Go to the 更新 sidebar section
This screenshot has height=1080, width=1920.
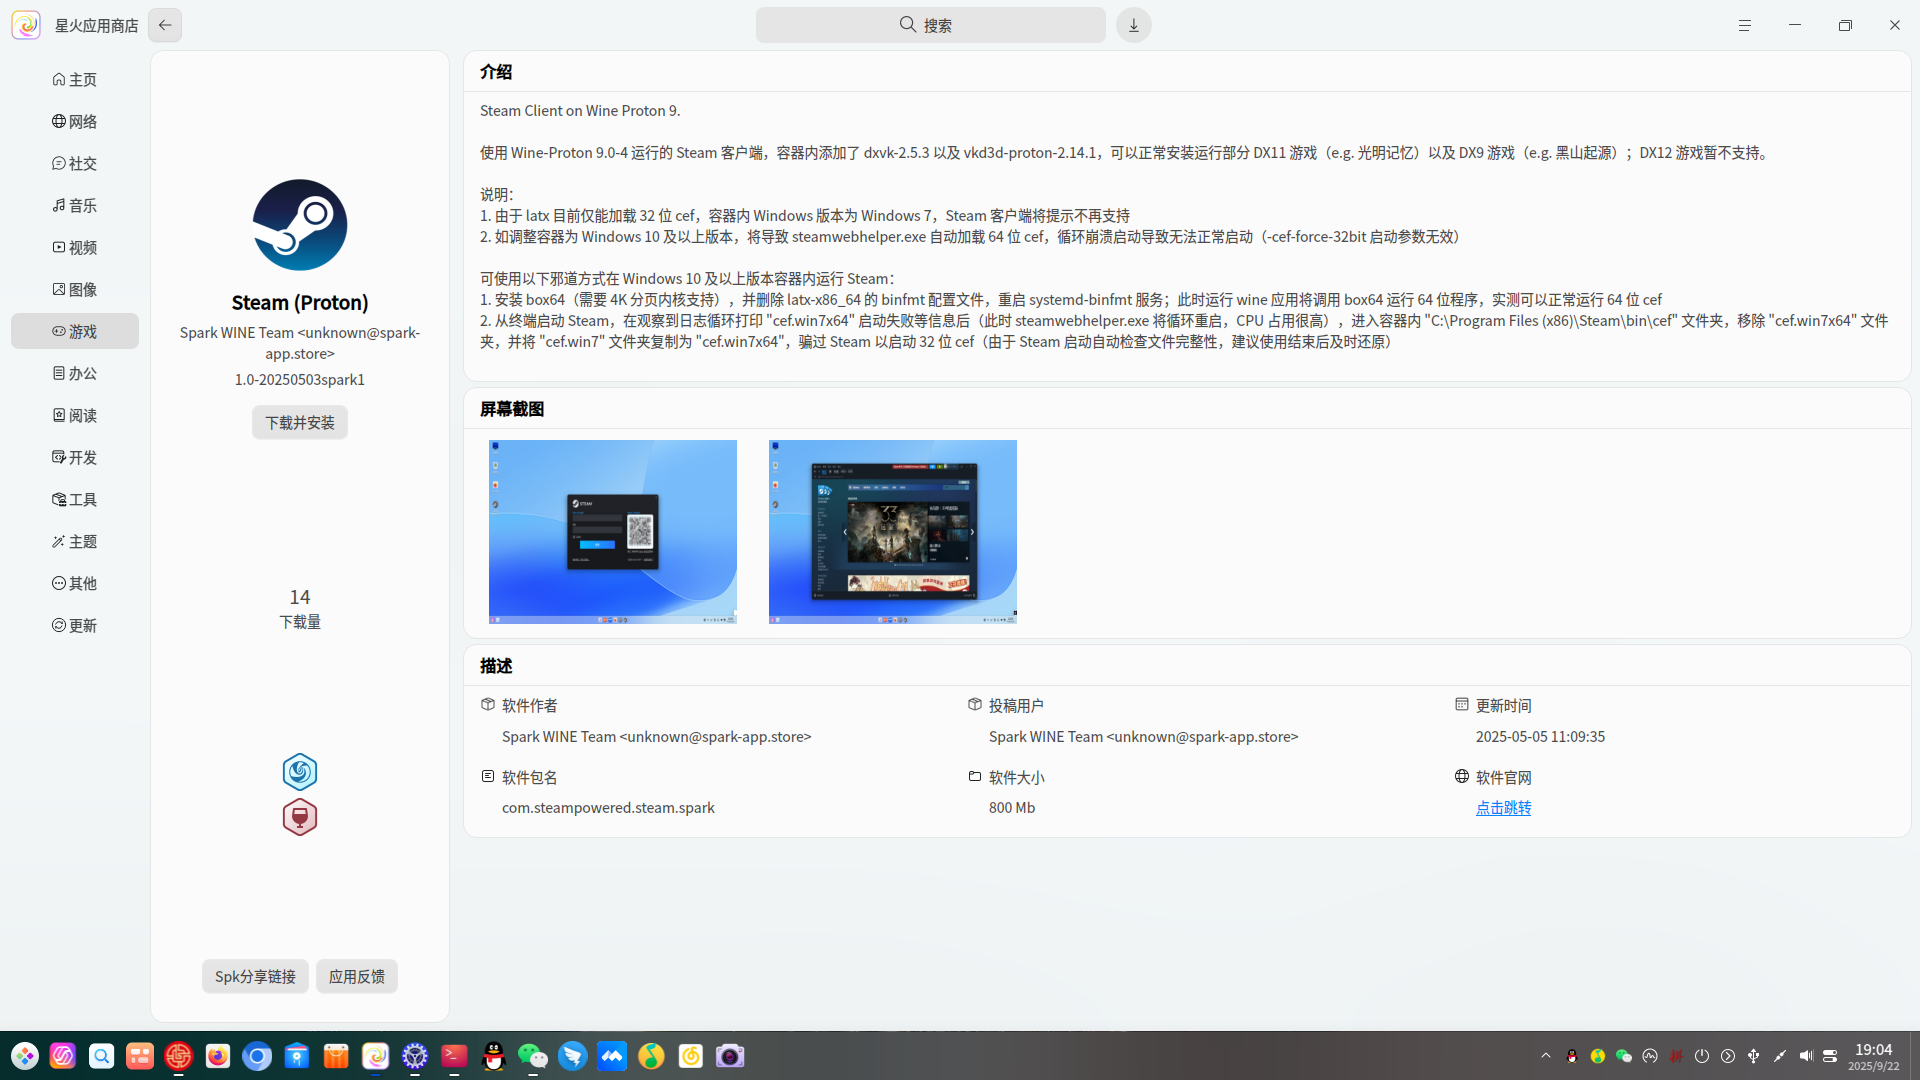75,625
